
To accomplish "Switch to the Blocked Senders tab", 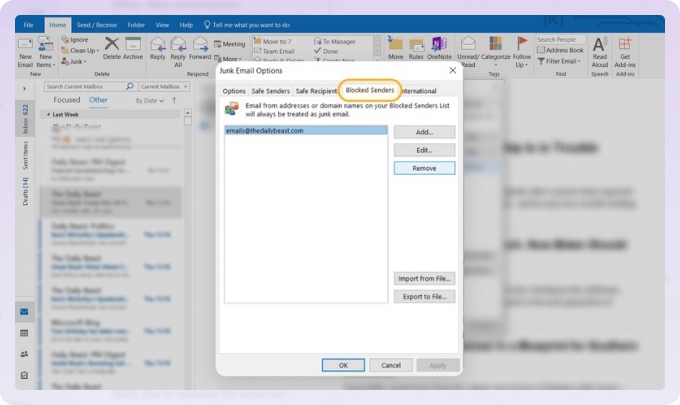I will point(369,90).
